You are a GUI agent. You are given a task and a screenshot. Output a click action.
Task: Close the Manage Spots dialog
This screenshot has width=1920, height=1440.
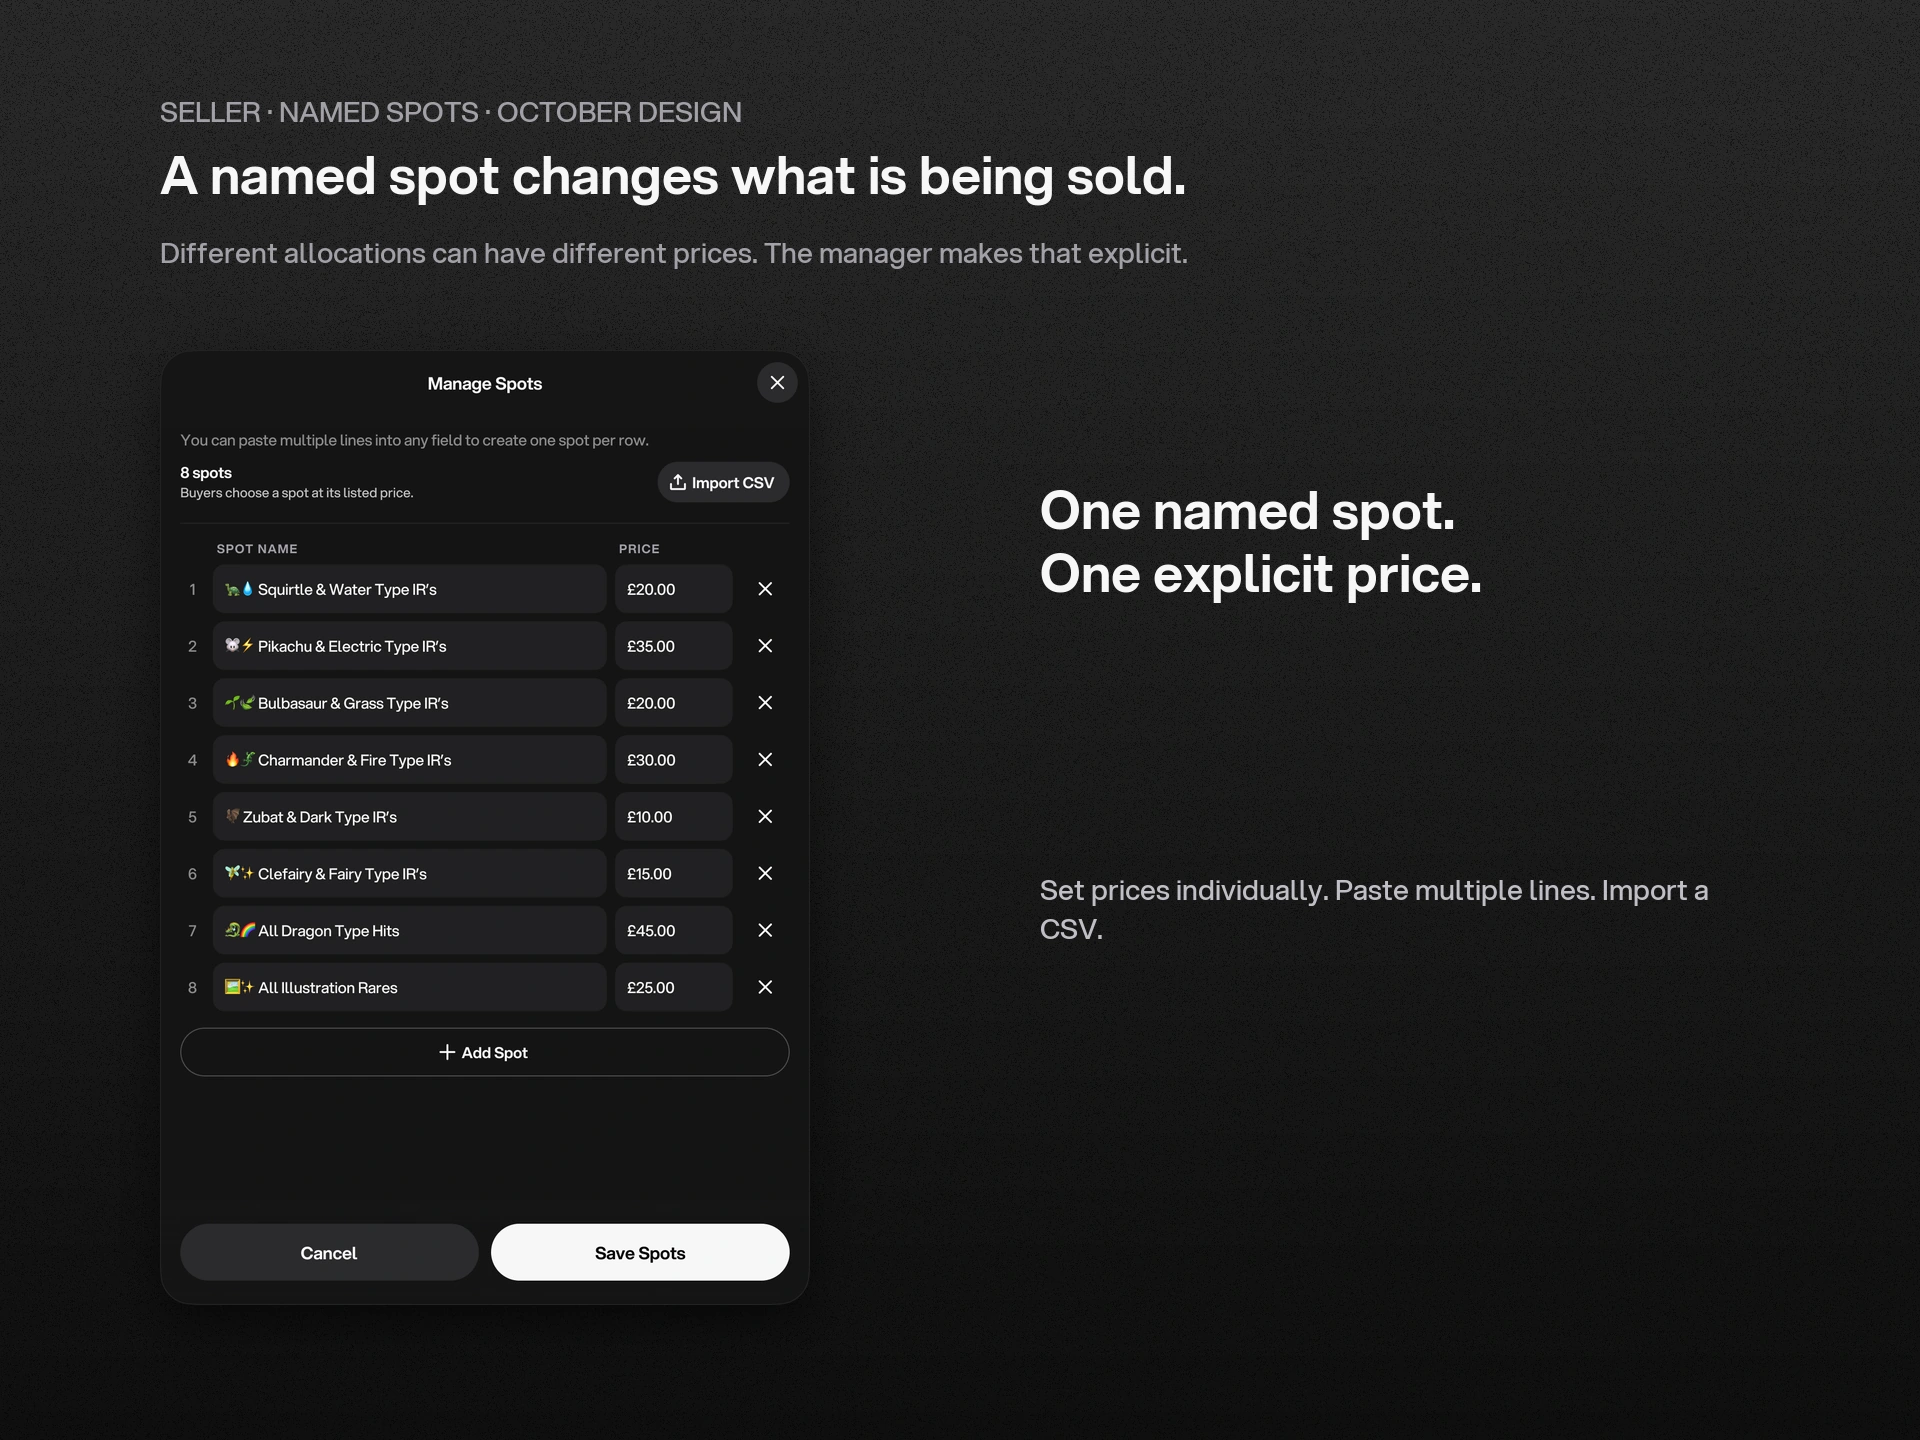[777, 383]
